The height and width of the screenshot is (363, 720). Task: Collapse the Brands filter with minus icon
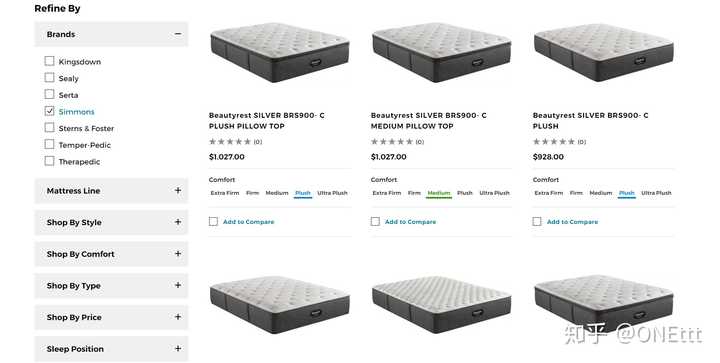click(x=178, y=34)
